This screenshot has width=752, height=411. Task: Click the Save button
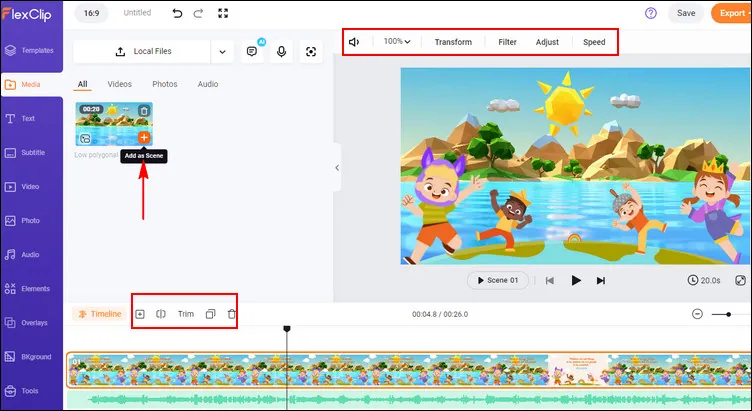[x=686, y=13]
